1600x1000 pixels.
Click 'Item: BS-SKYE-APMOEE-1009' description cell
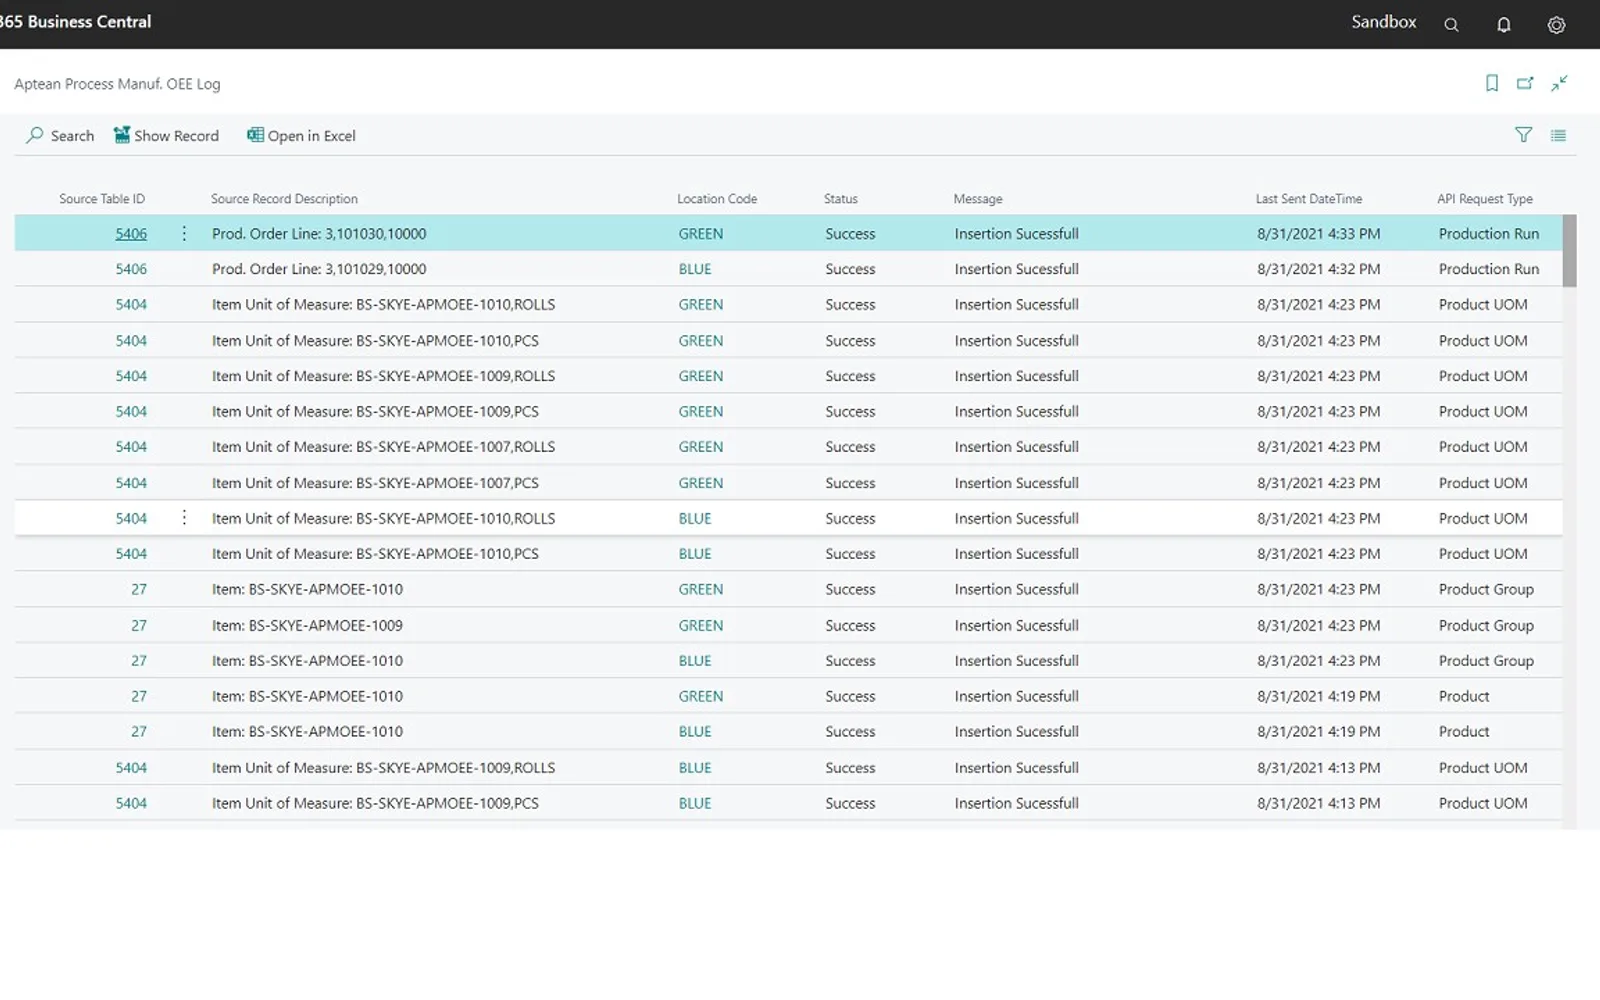click(307, 625)
